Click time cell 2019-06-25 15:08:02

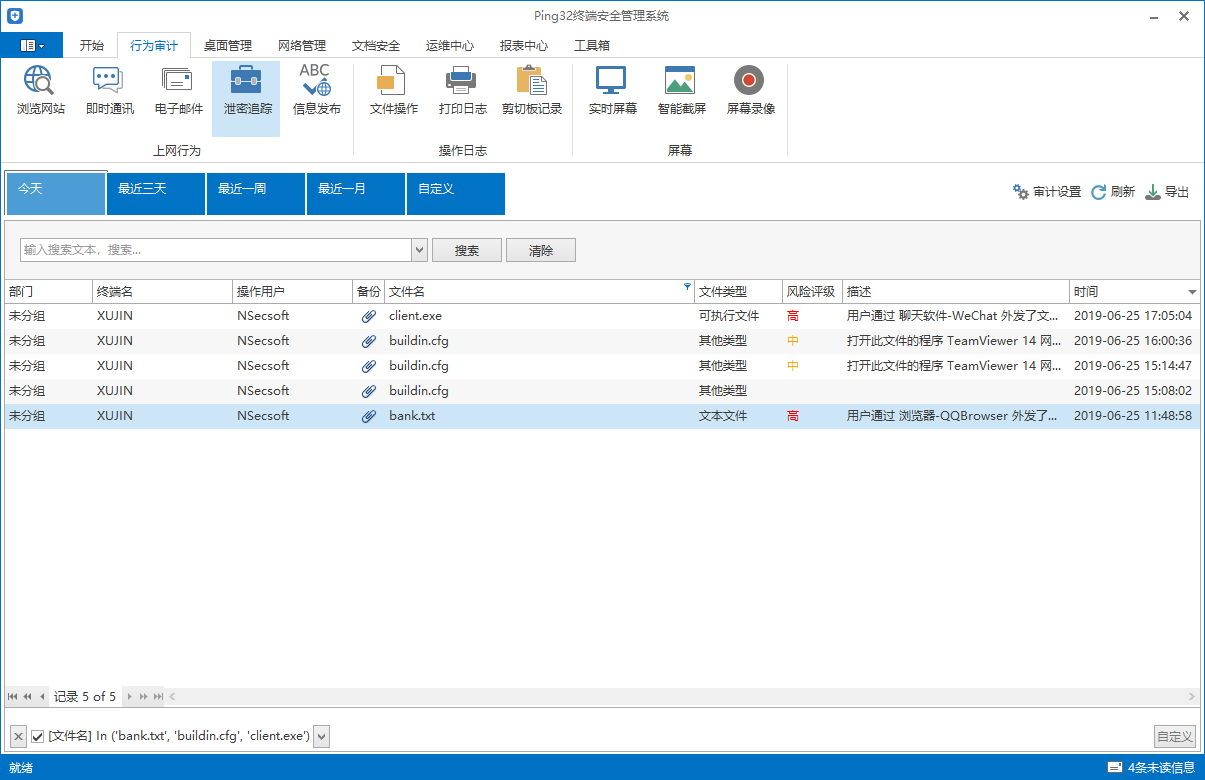click(x=1135, y=391)
